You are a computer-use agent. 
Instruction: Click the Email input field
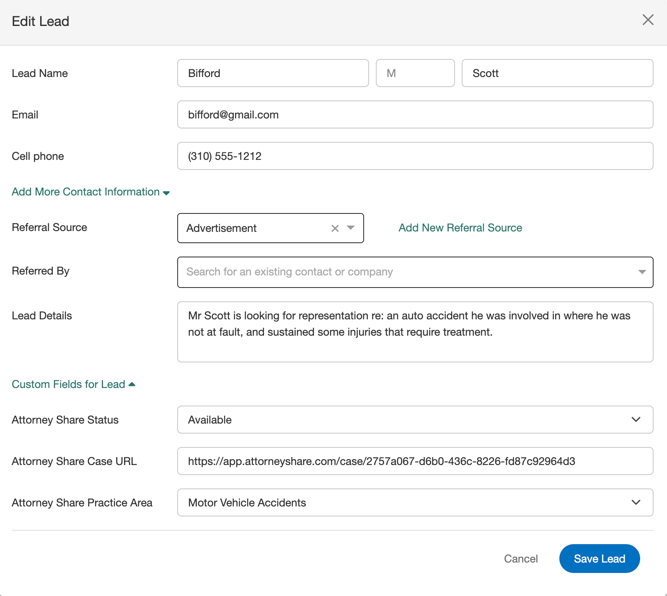coord(415,115)
